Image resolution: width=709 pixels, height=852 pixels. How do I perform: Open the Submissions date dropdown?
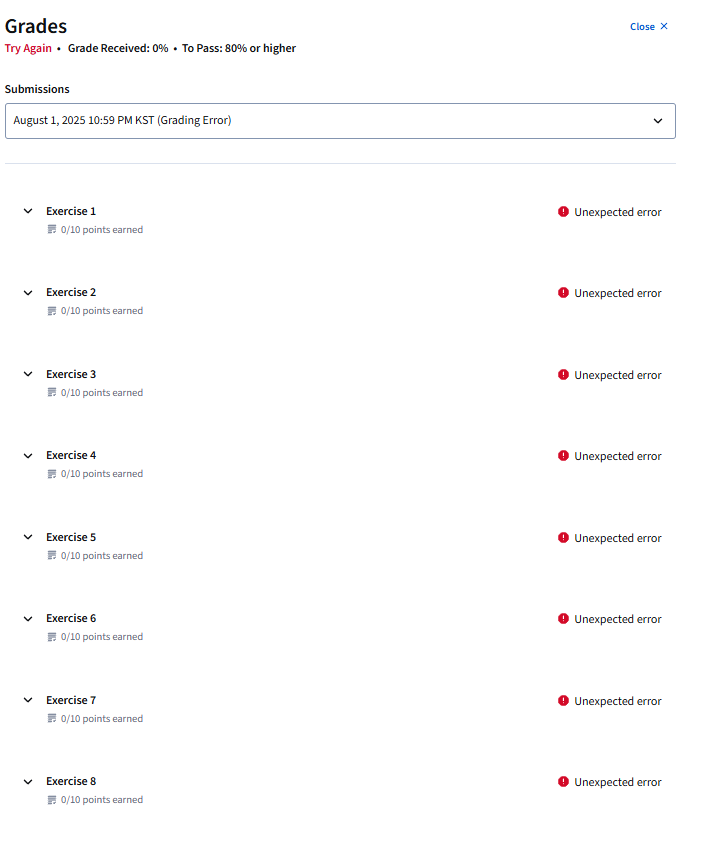[340, 121]
